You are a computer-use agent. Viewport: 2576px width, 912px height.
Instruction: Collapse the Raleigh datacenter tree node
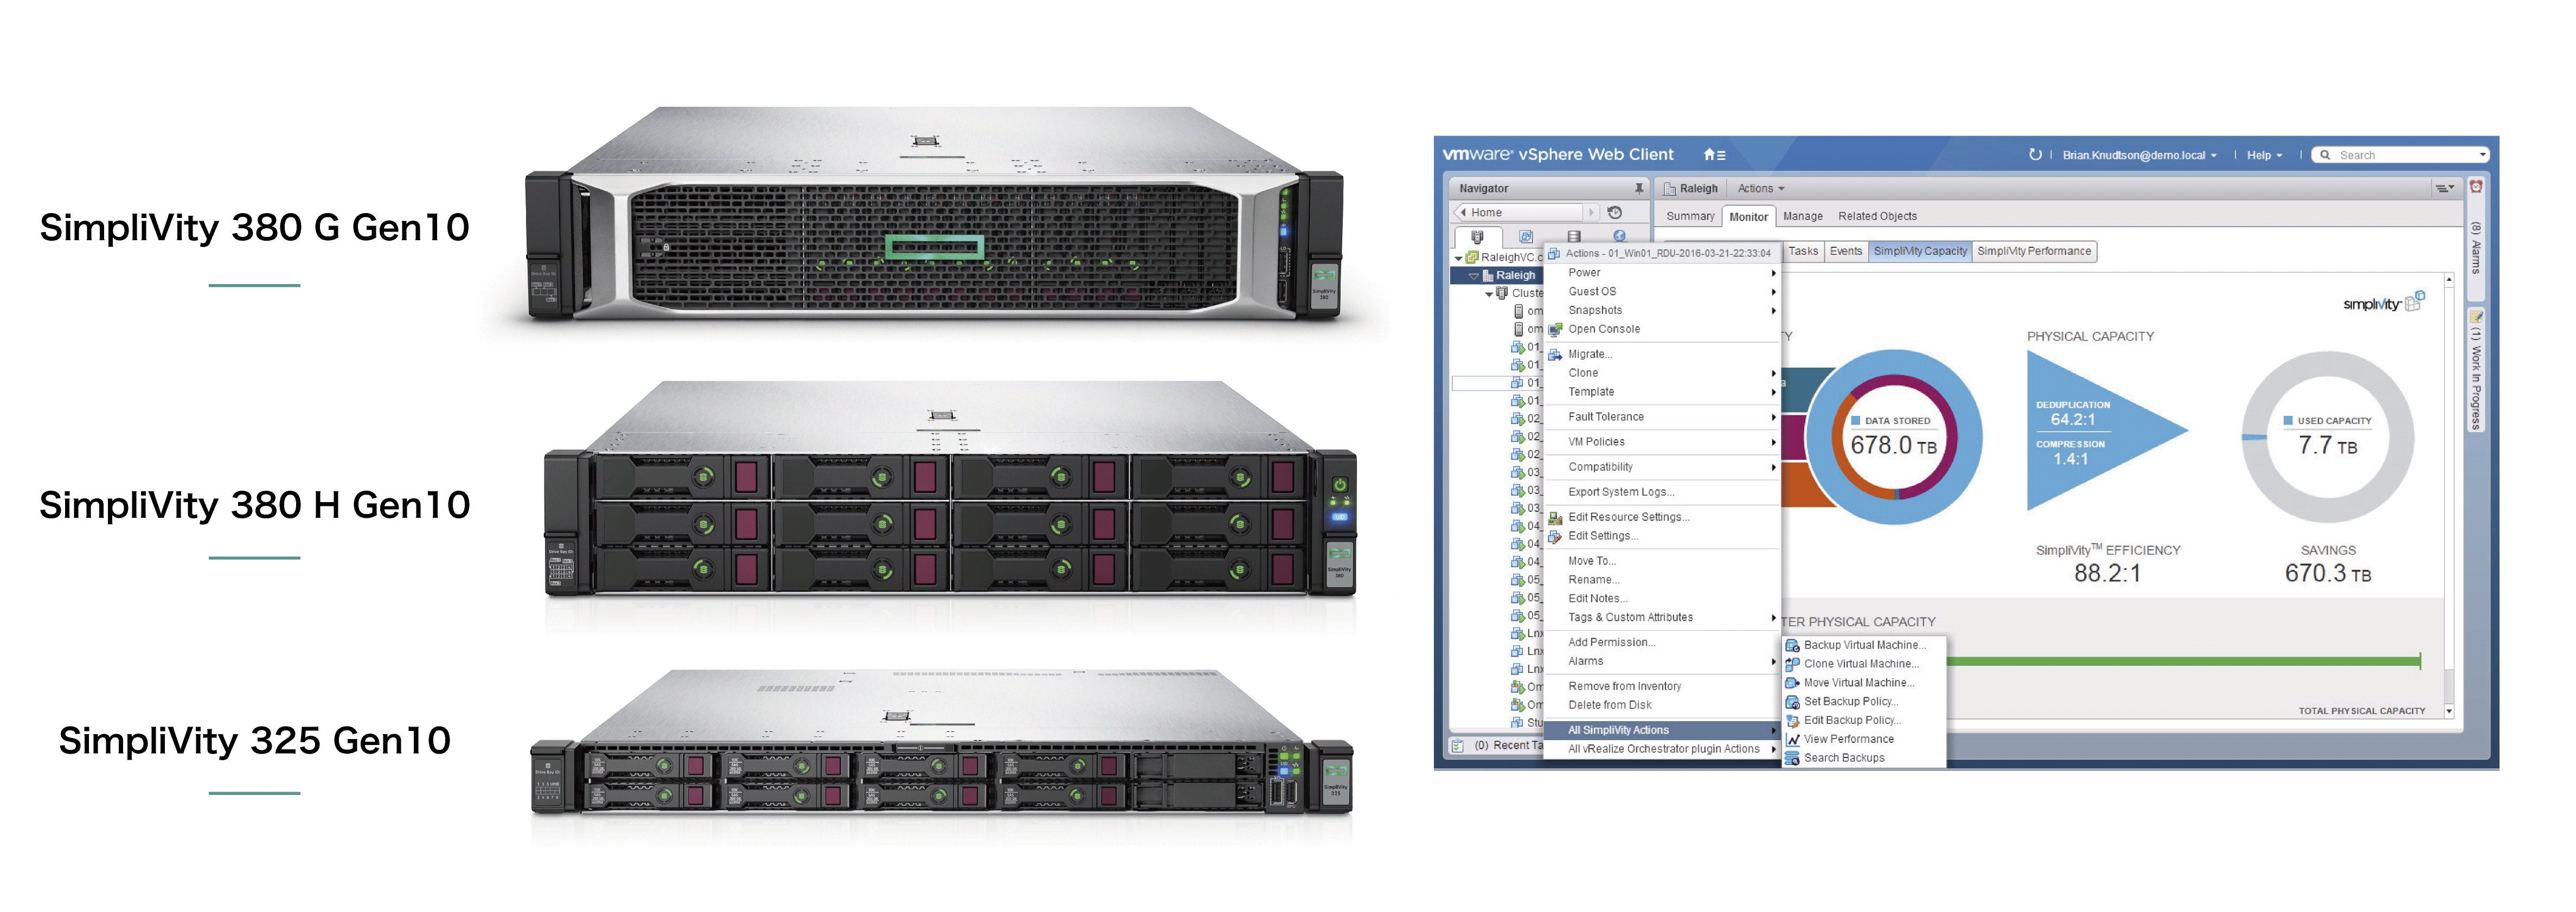coord(1473,276)
